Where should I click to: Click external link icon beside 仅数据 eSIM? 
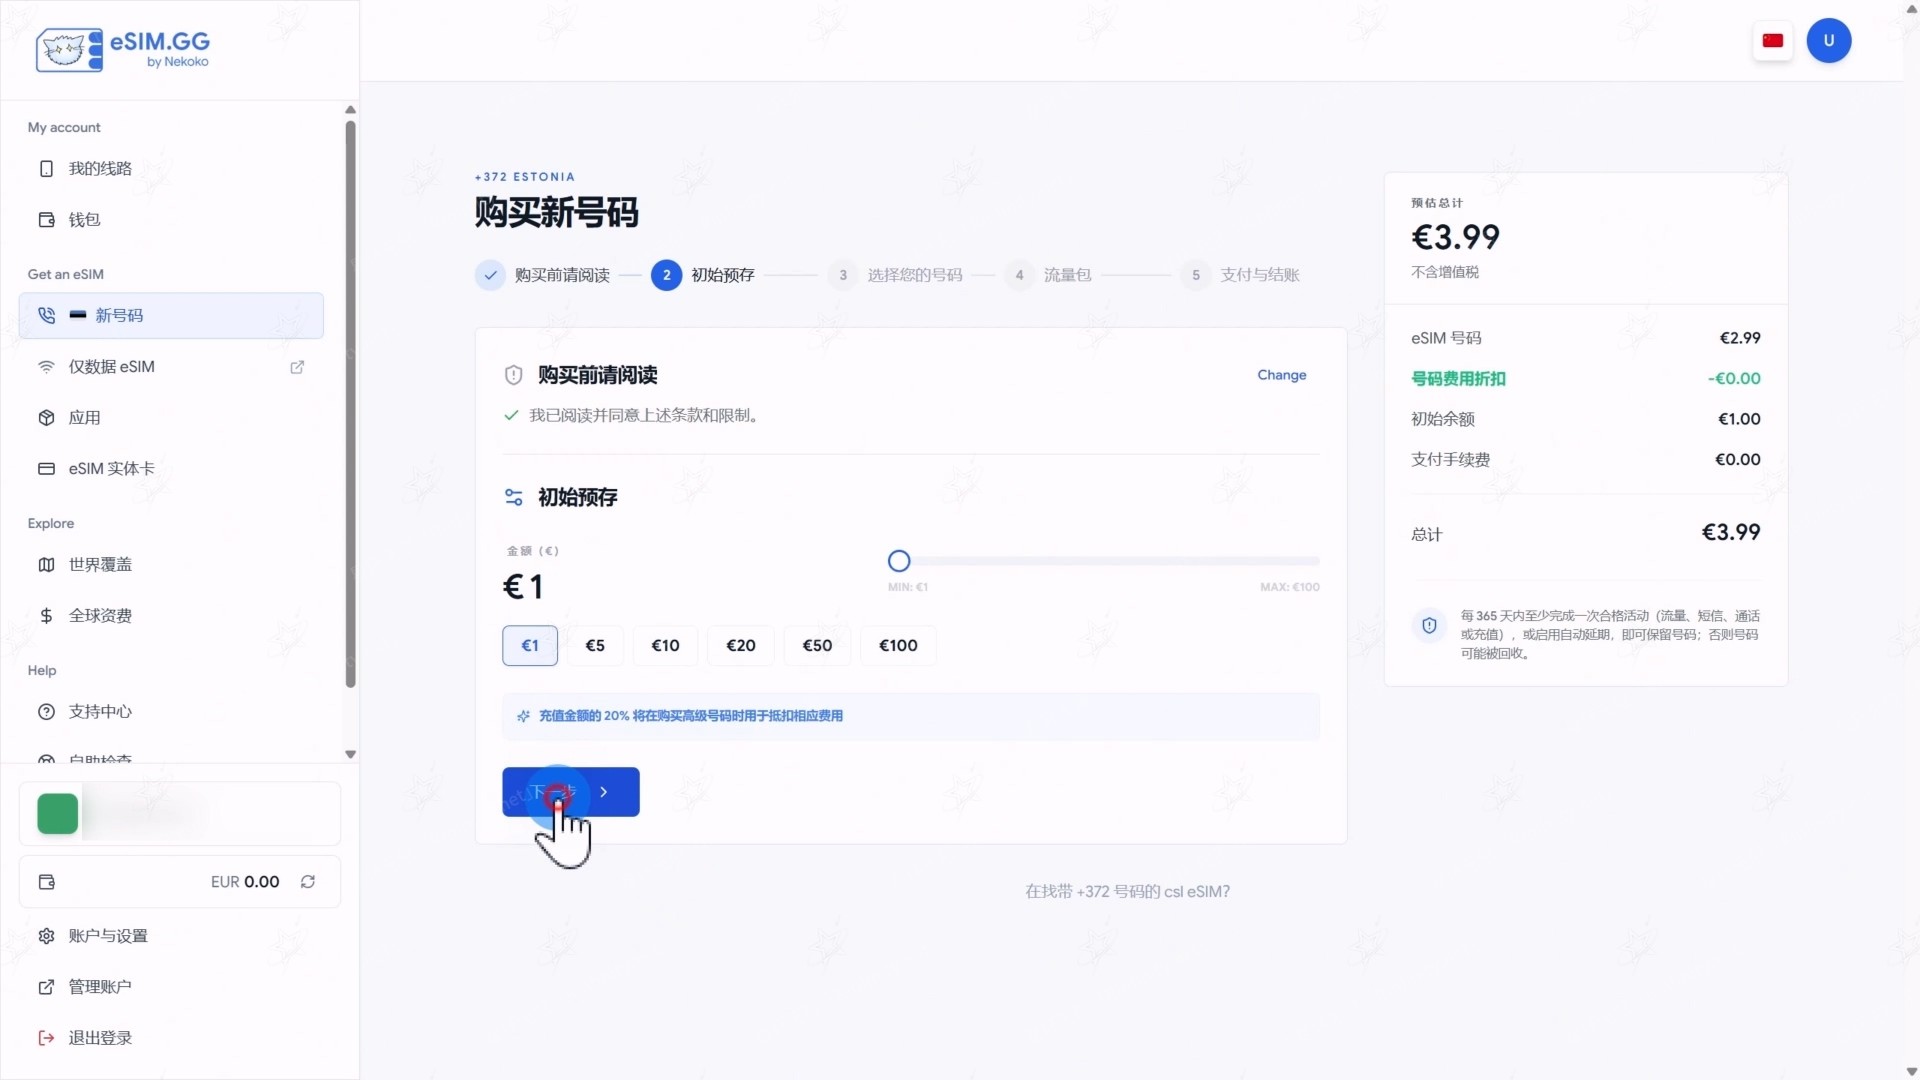[x=297, y=367]
